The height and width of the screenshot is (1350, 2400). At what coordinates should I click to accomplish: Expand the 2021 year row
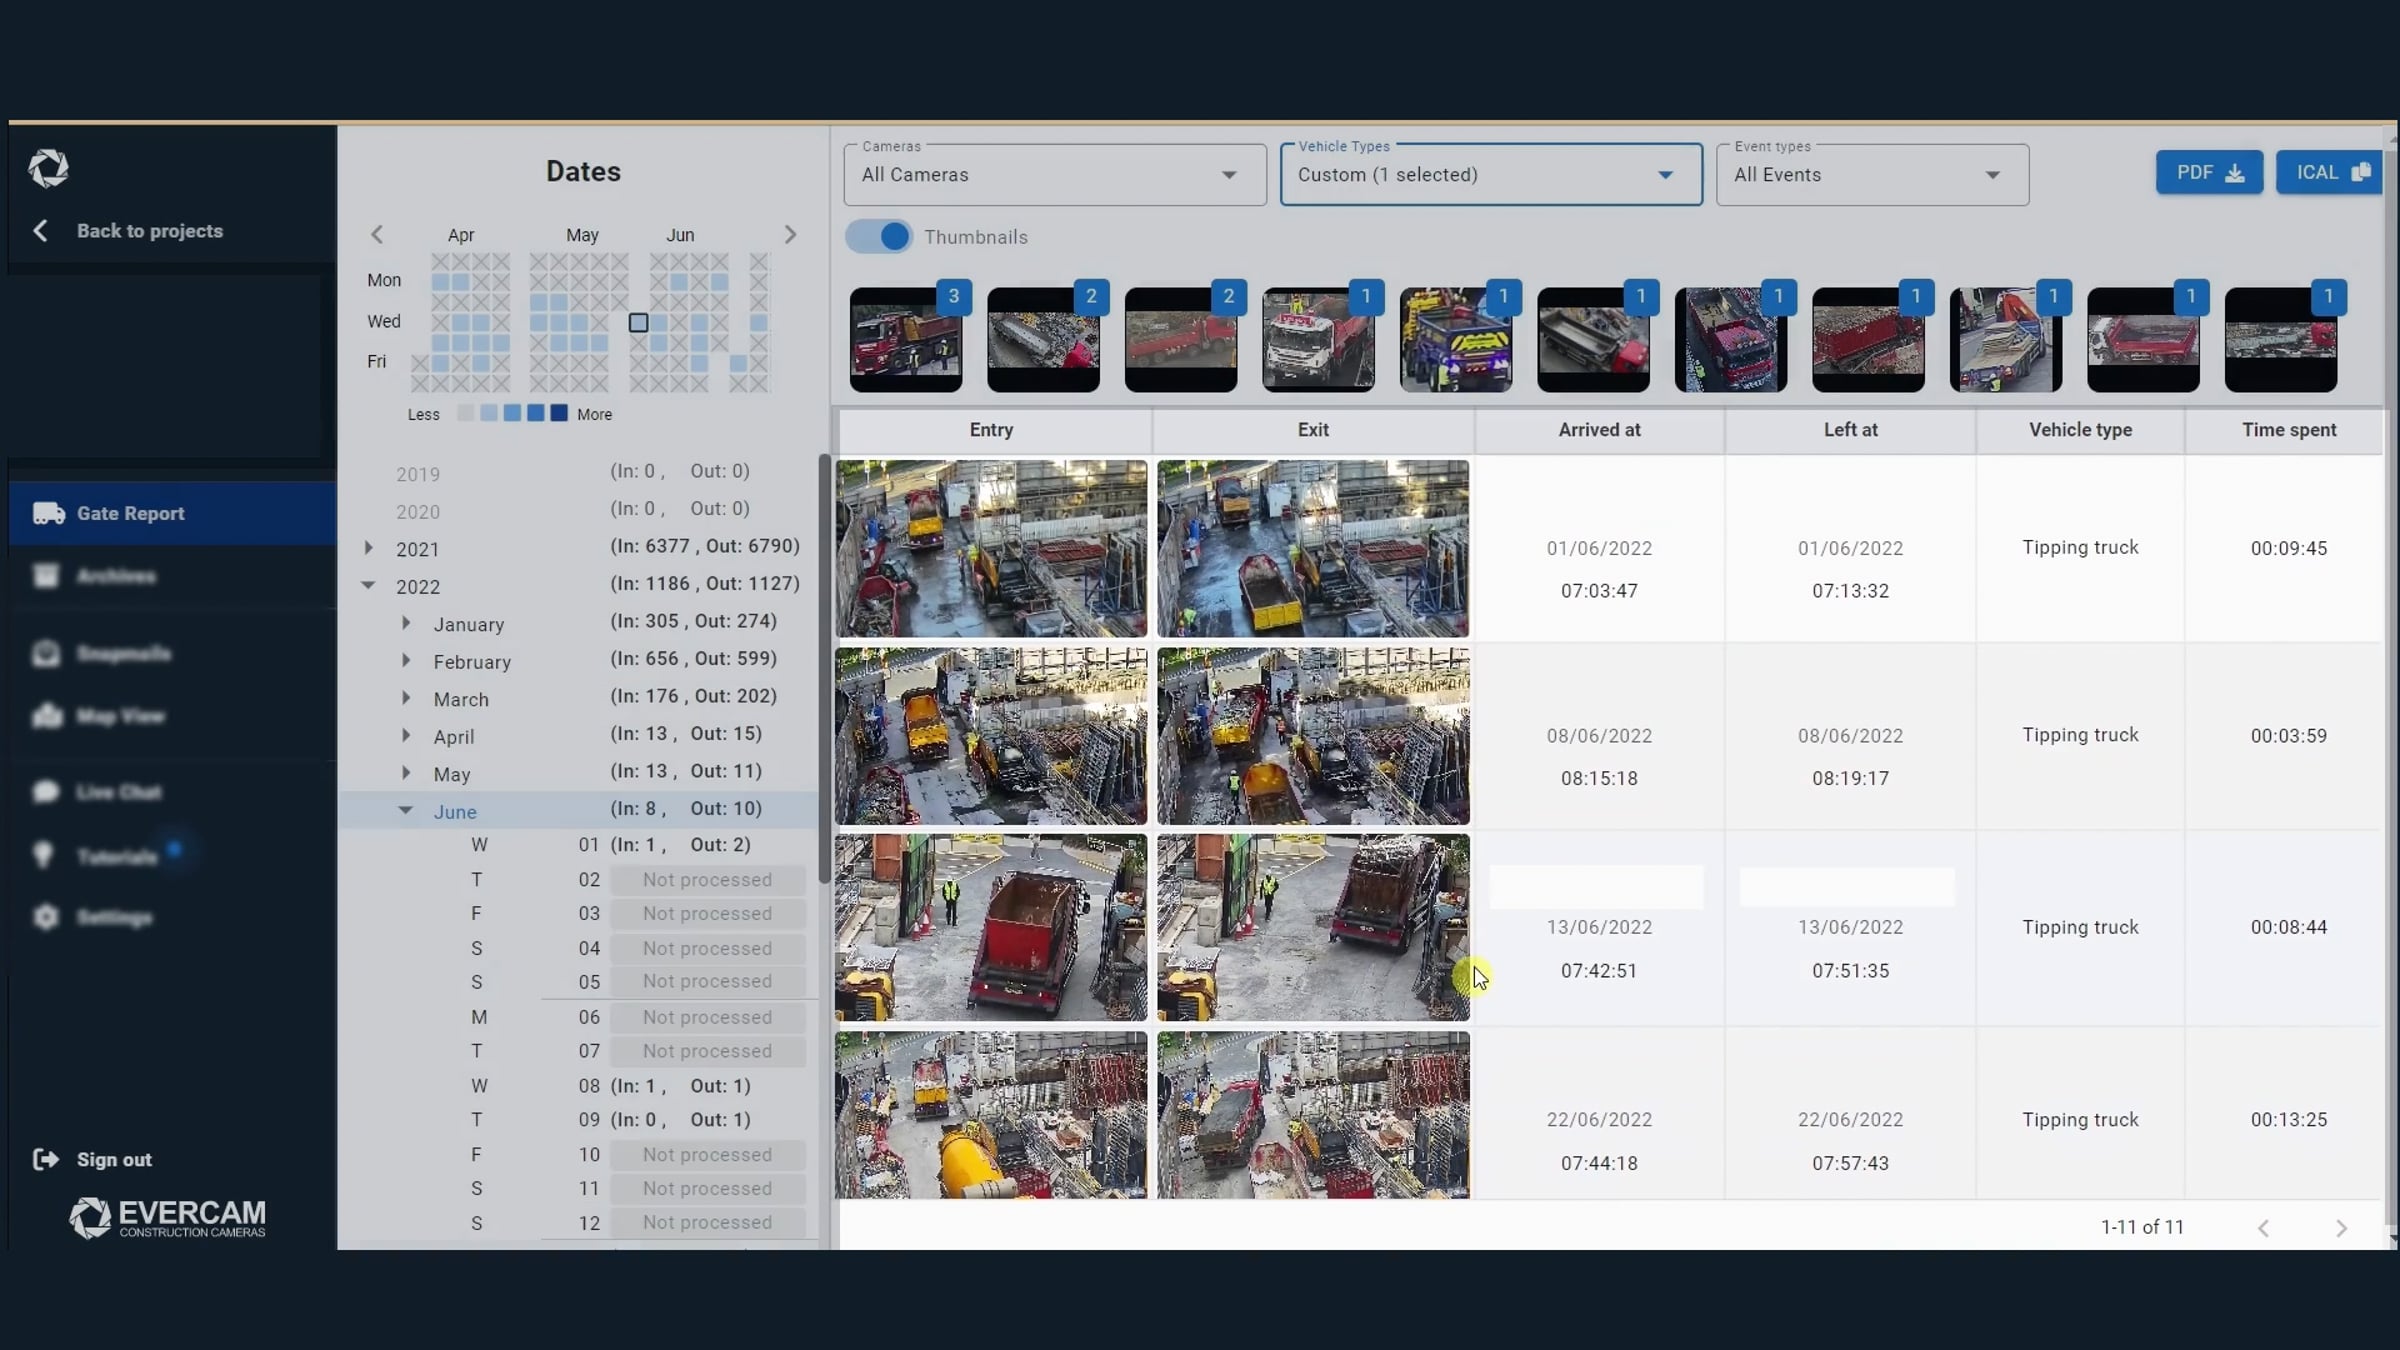[369, 548]
